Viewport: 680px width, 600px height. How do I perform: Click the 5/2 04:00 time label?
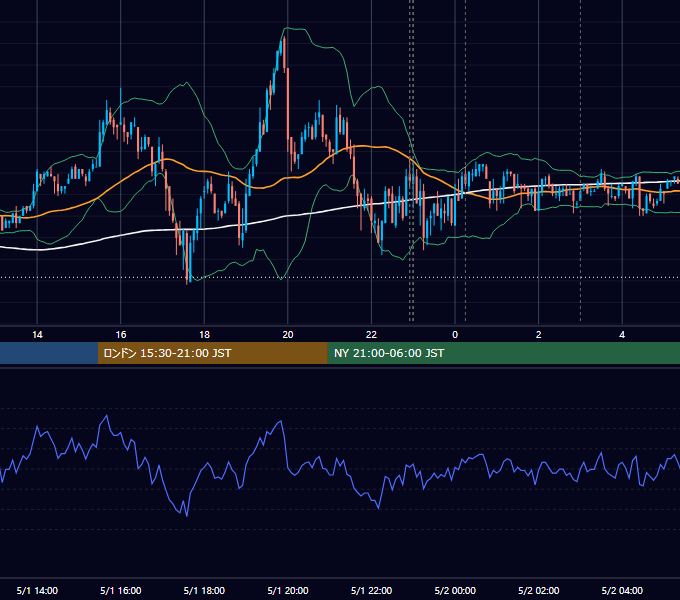[x=622, y=590]
